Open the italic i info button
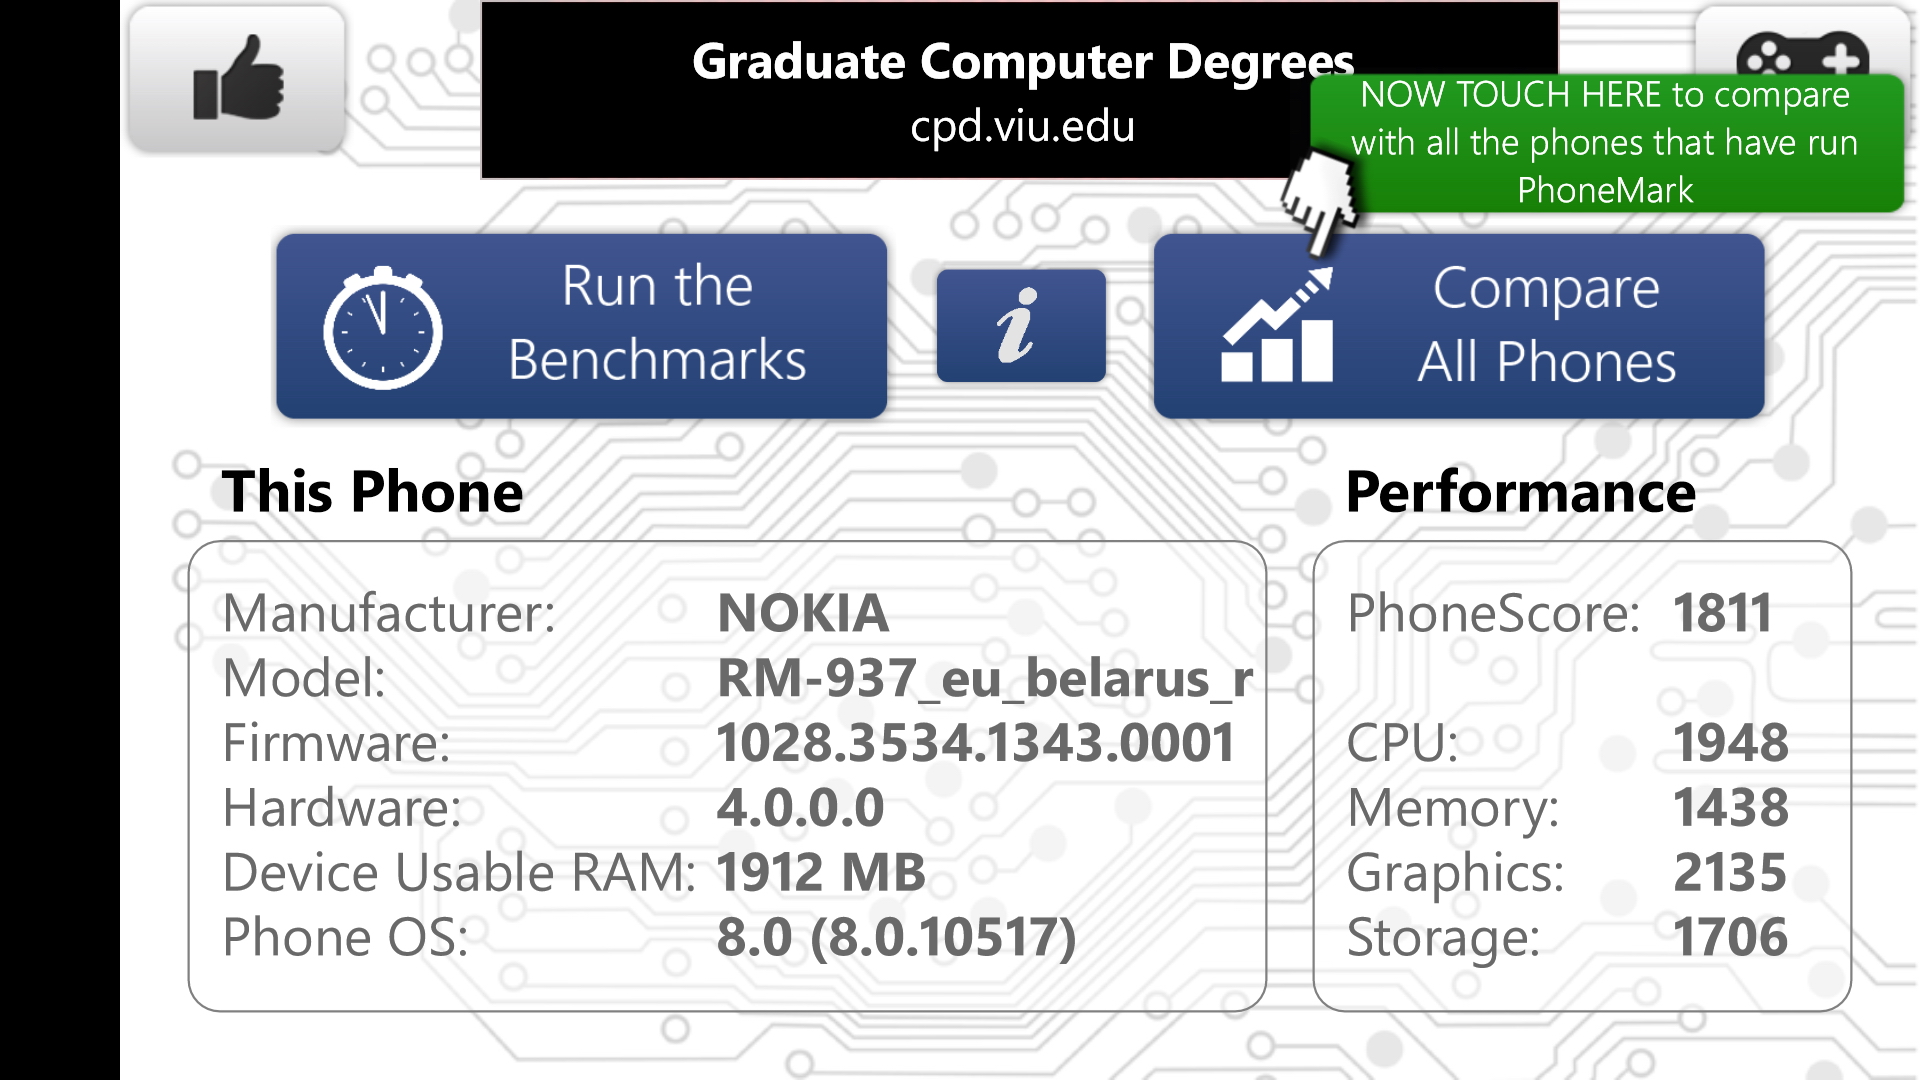The height and width of the screenshot is (1080, 1920). 1021,325
